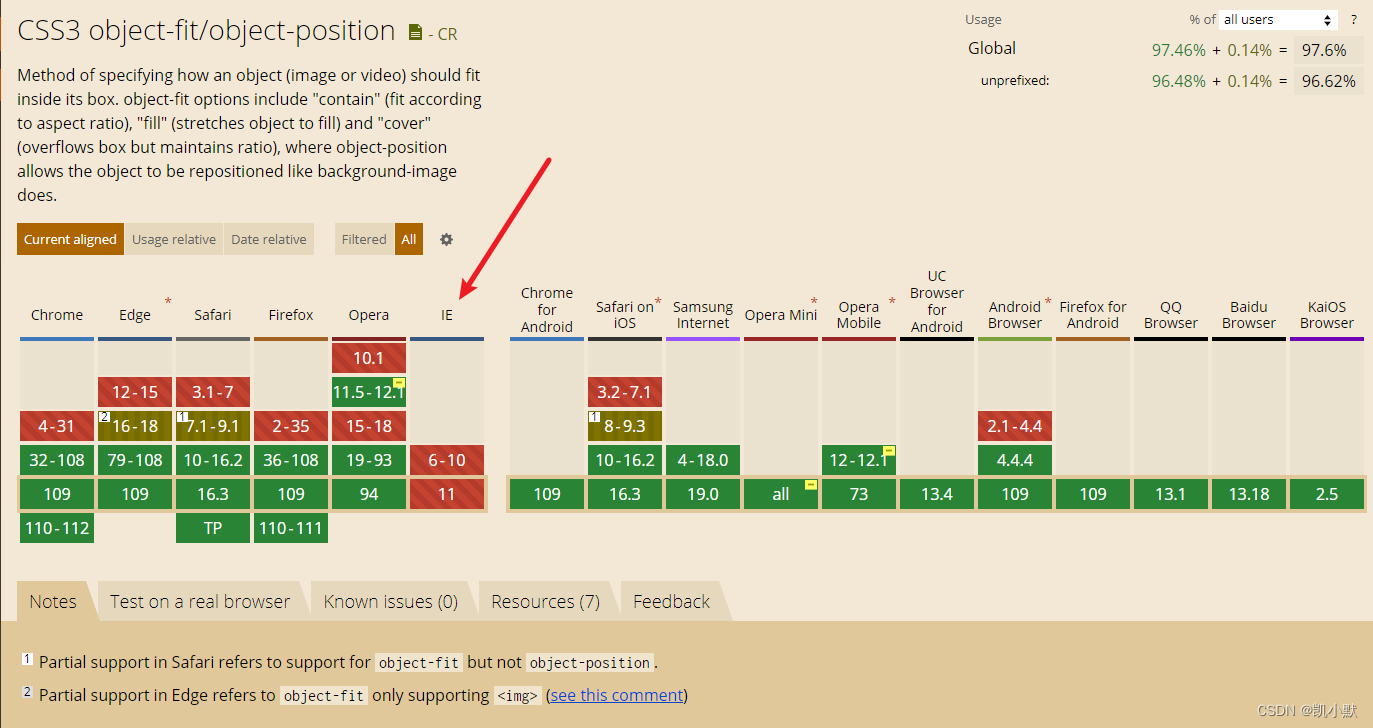Click the green Chrome 109 cell

[x=57, y=494]
